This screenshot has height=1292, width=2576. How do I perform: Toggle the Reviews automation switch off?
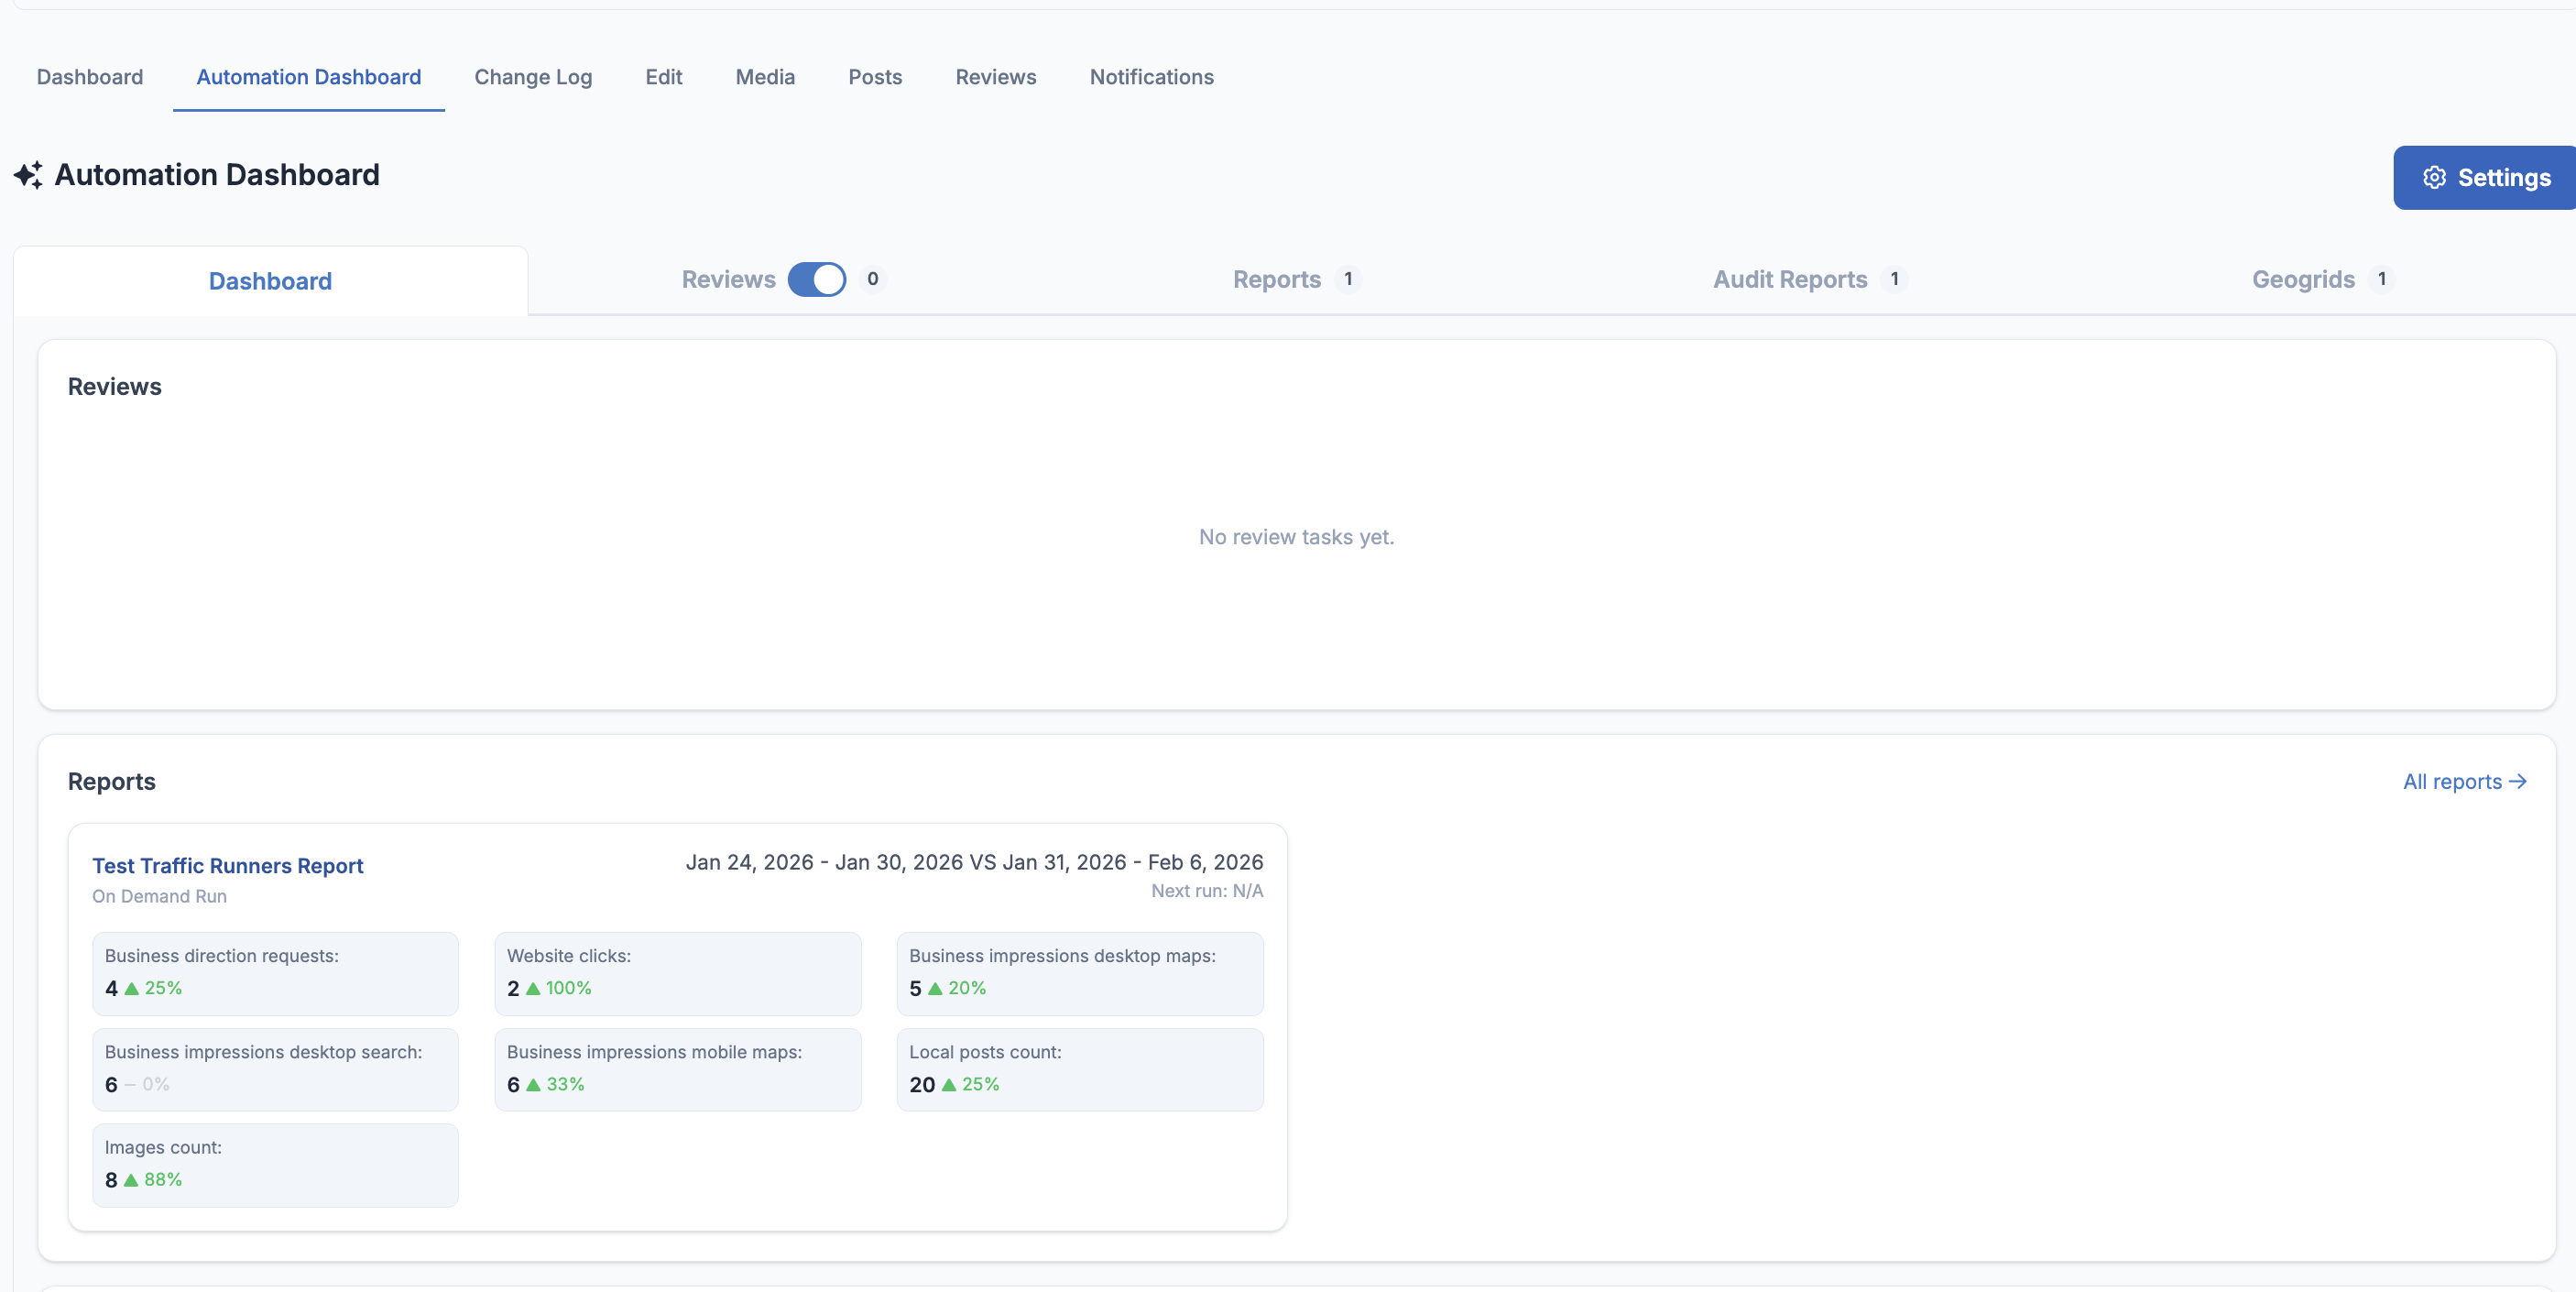point(816,279)
